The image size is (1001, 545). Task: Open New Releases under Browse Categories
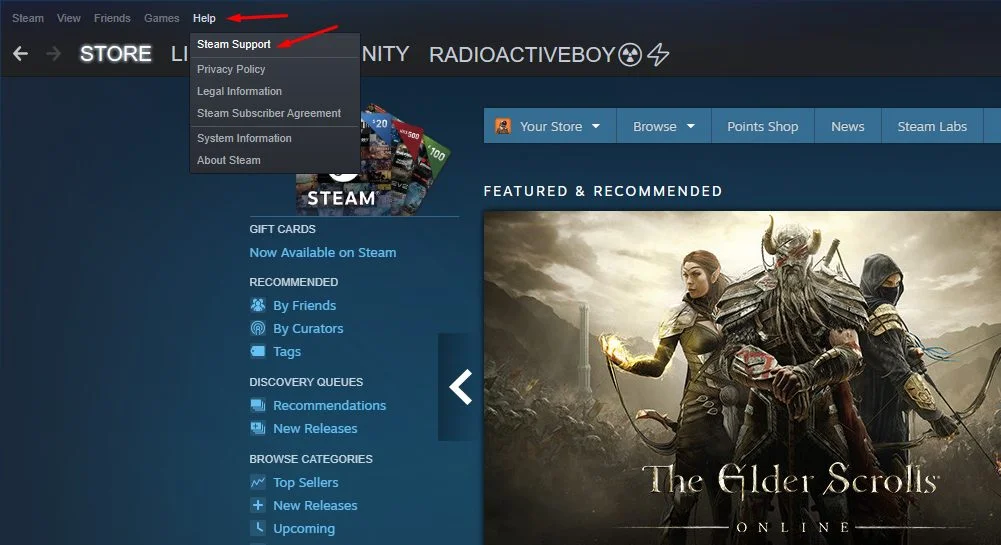[x=315, y=505]
